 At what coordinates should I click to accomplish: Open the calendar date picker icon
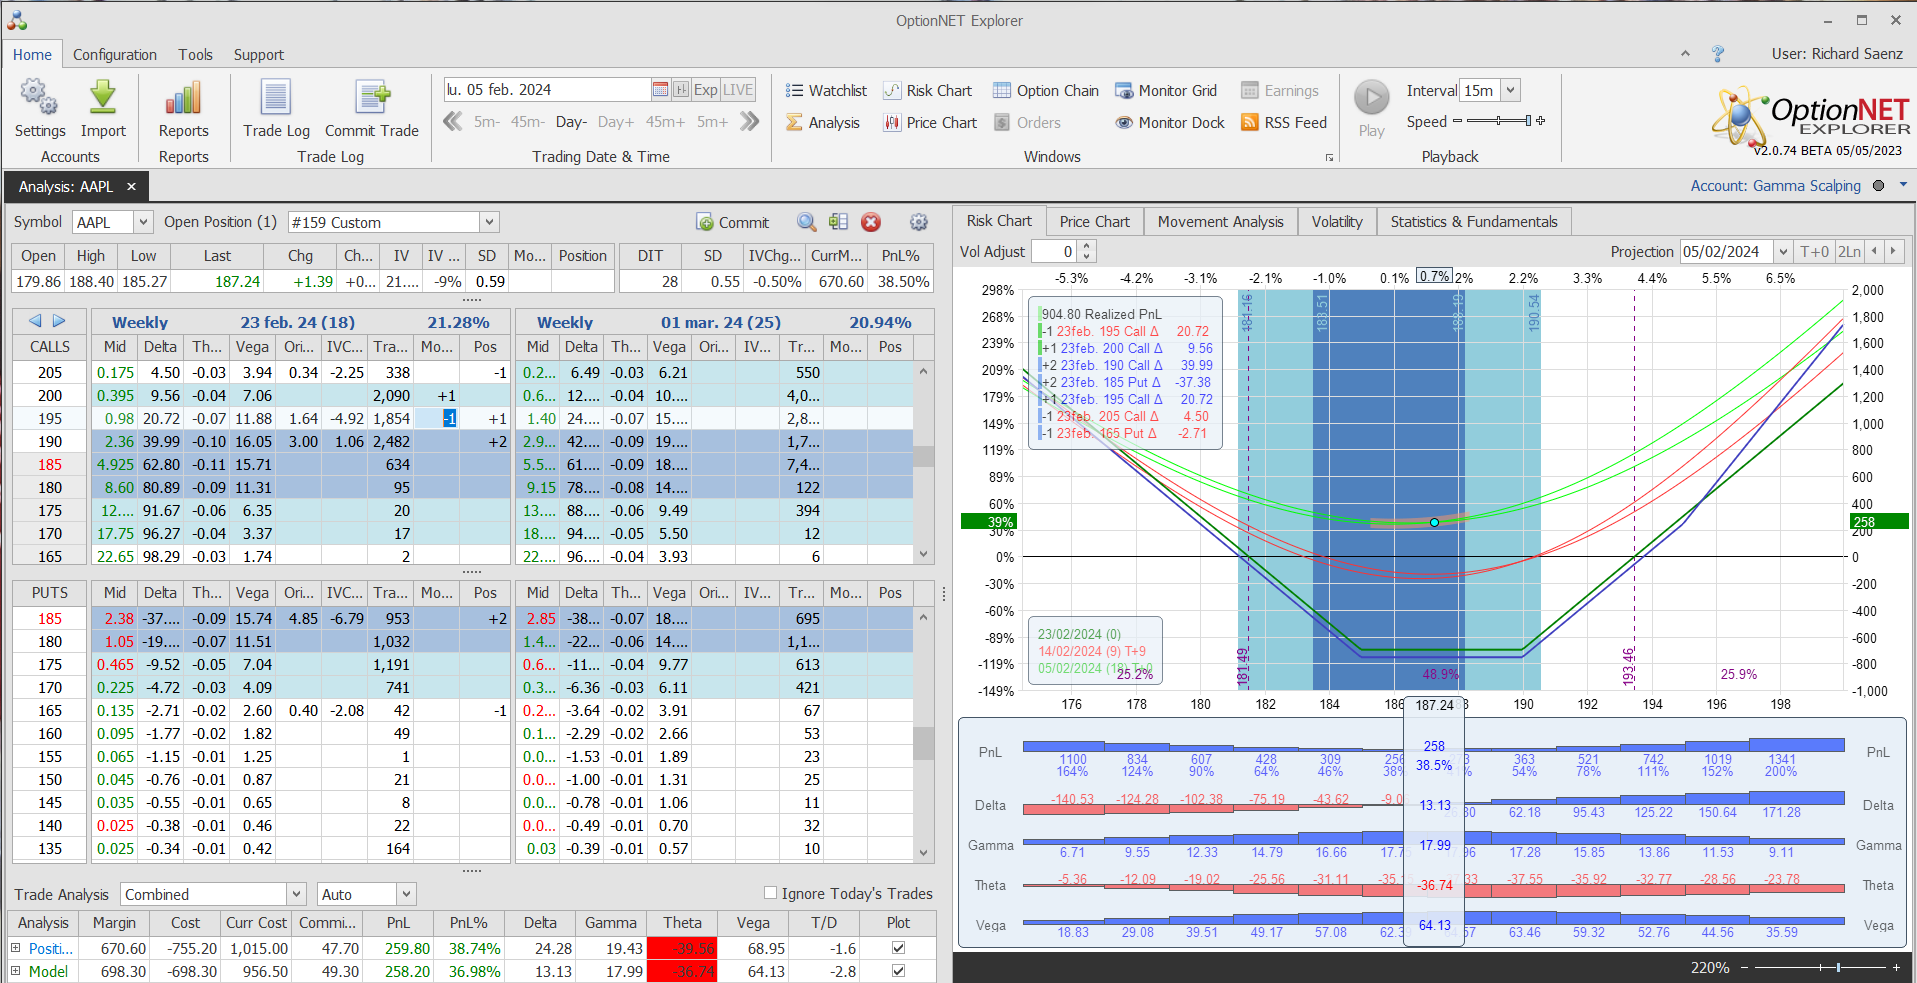click(x=660, y=89)
